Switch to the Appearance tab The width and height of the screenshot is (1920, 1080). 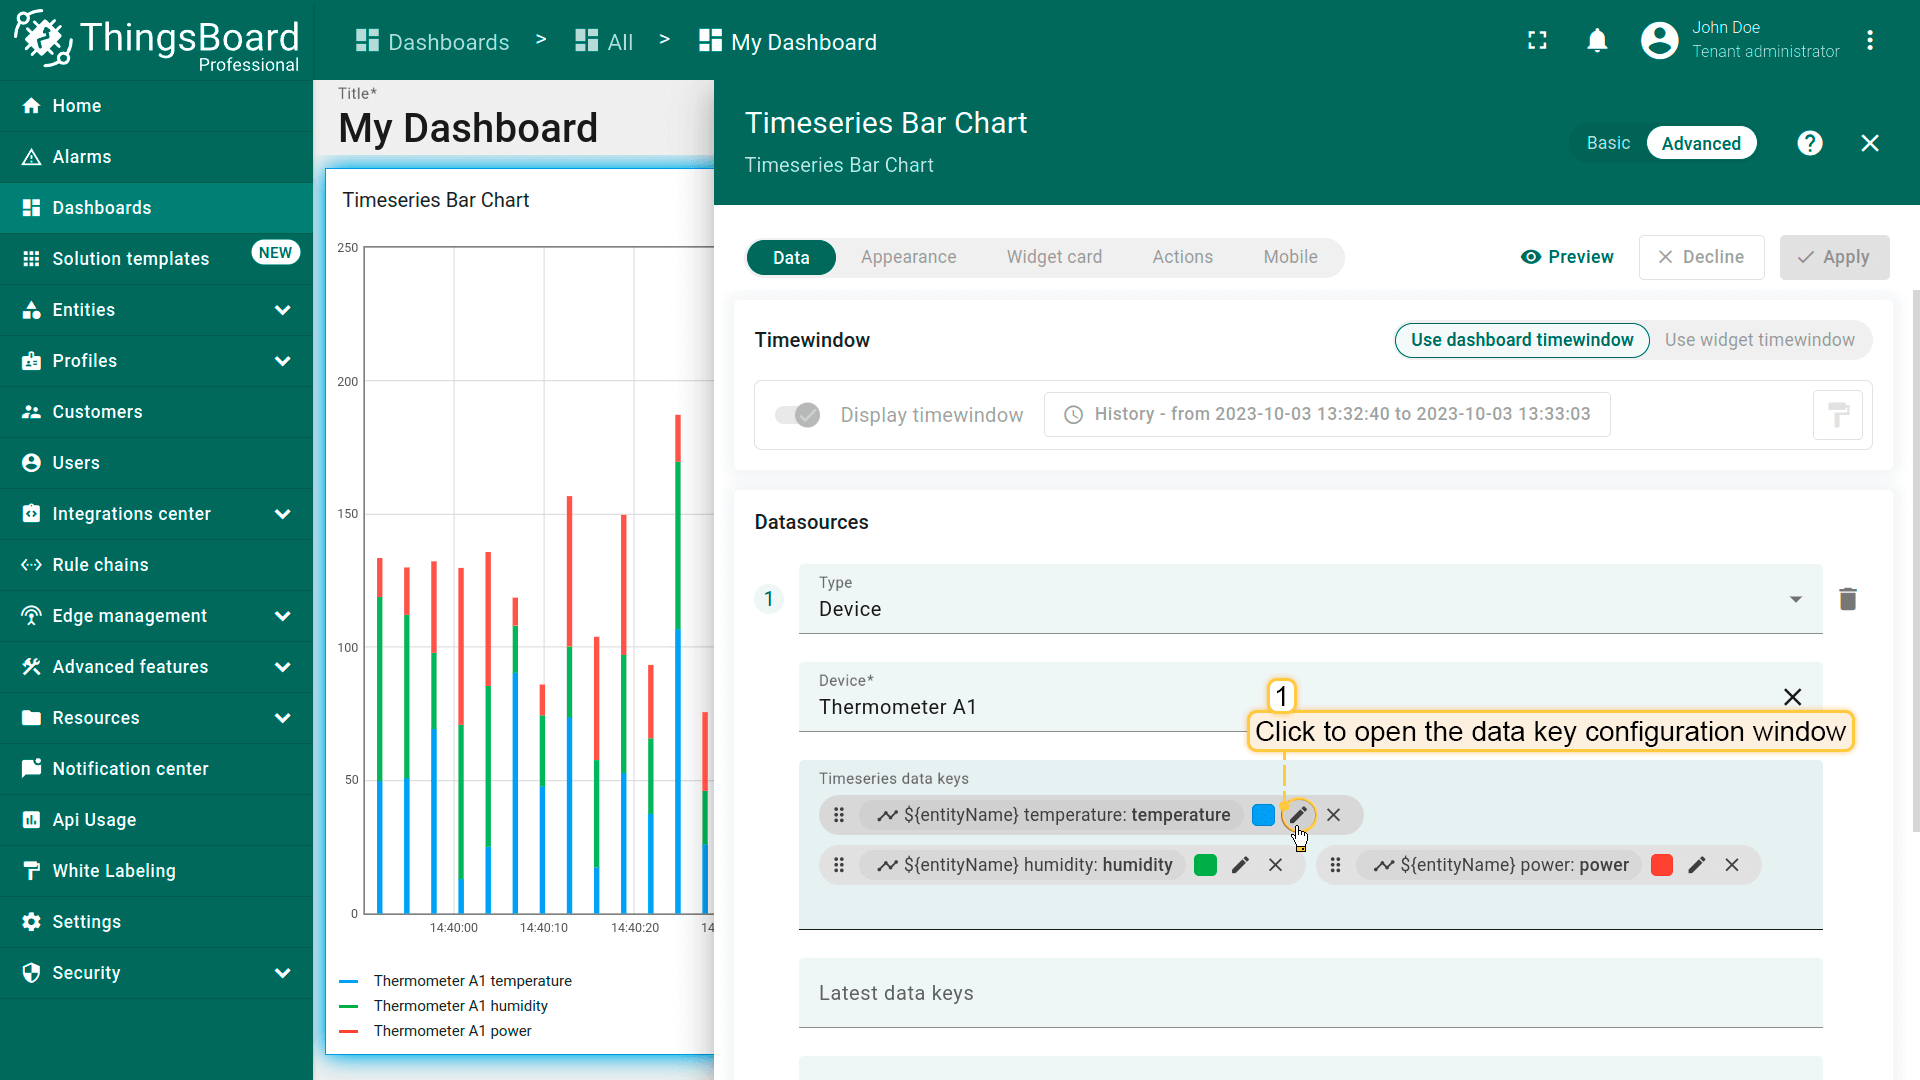click(908, 257)
